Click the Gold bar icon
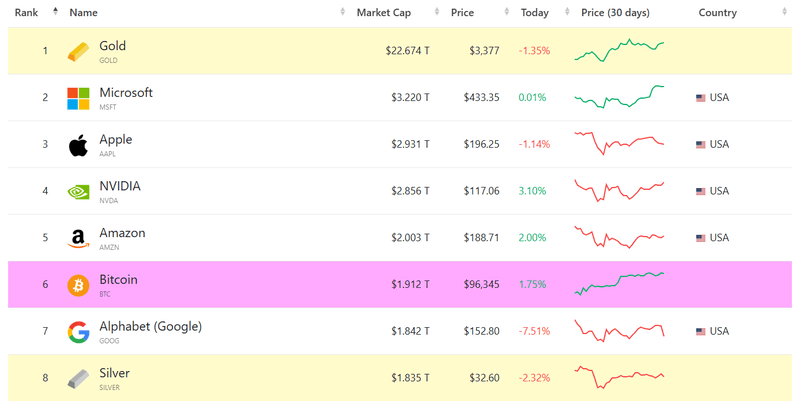The width and height of the screenshot is (800, 401). tap(78, 52)
